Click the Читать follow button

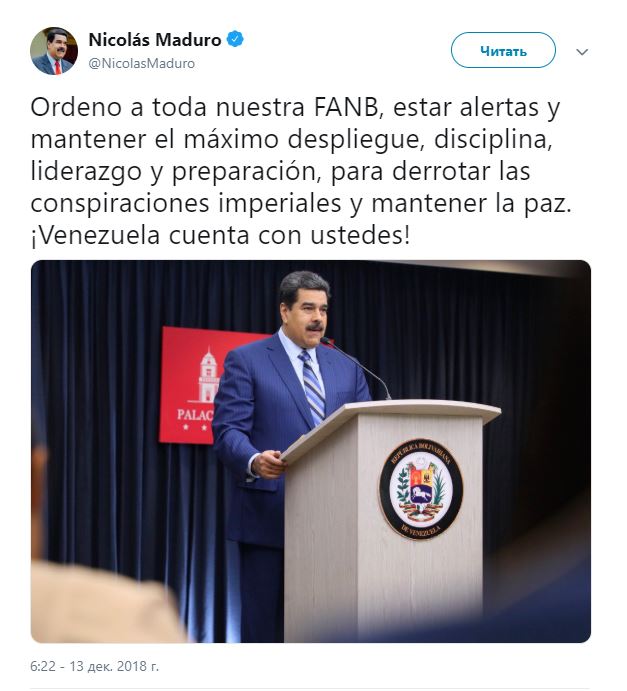(503, 50)
